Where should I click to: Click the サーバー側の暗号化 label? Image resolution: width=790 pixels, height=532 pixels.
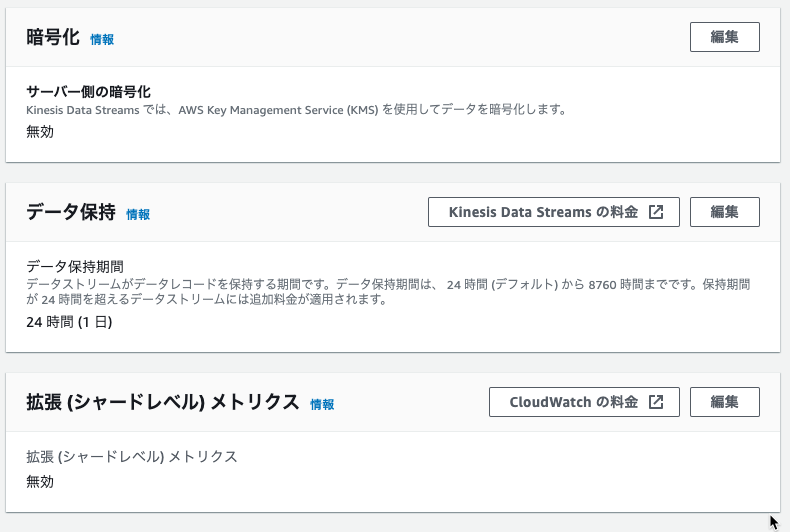click(88, 92)
